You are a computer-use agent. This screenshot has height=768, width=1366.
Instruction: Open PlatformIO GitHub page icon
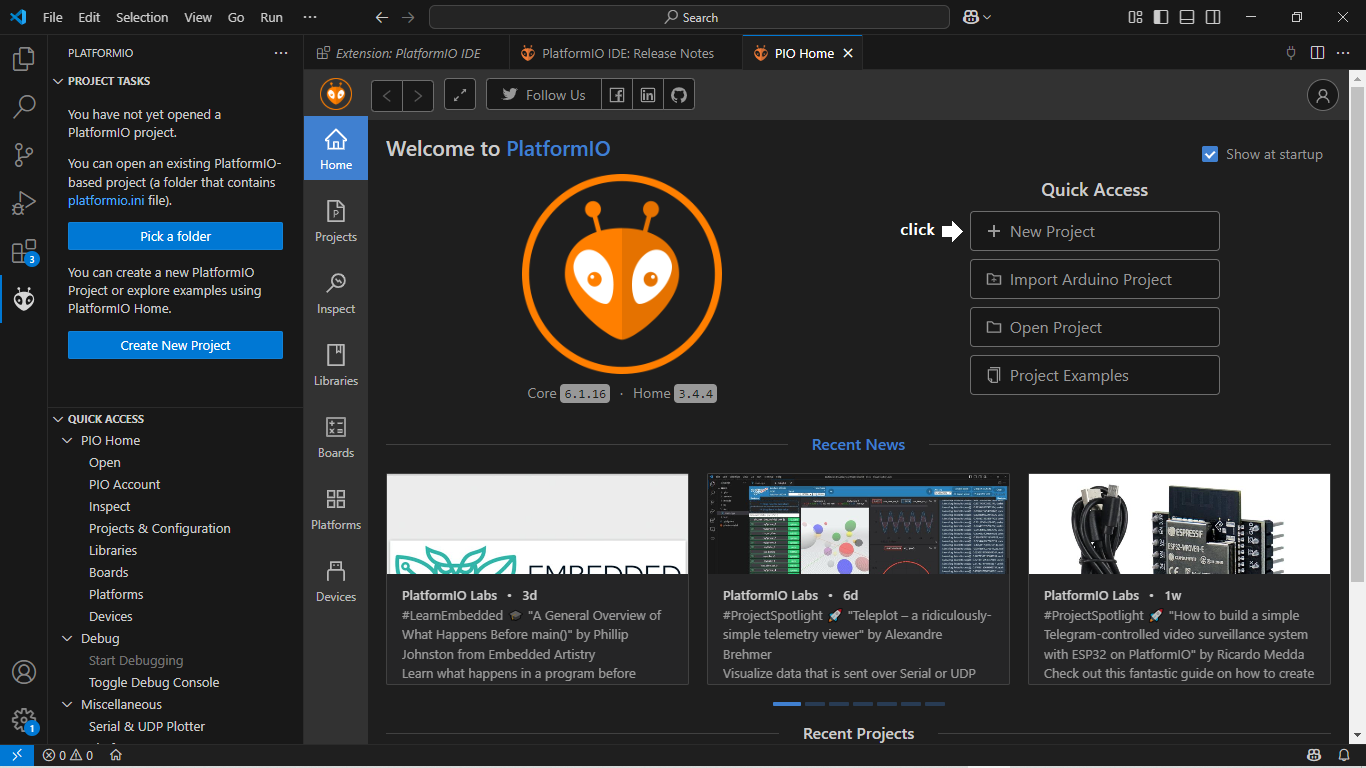pos(679,95)
